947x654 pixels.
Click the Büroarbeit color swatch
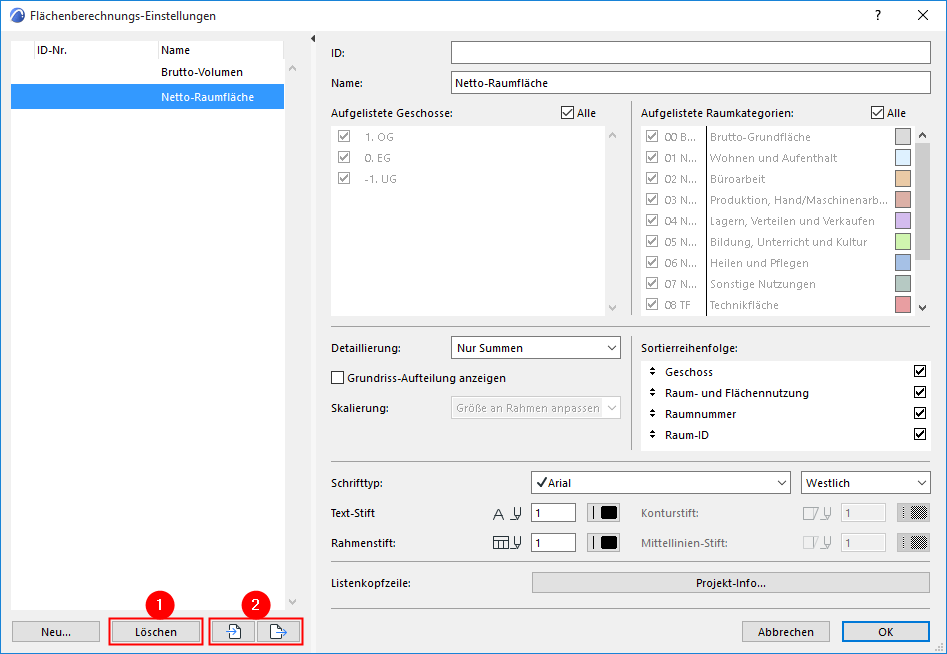[903, 179]
